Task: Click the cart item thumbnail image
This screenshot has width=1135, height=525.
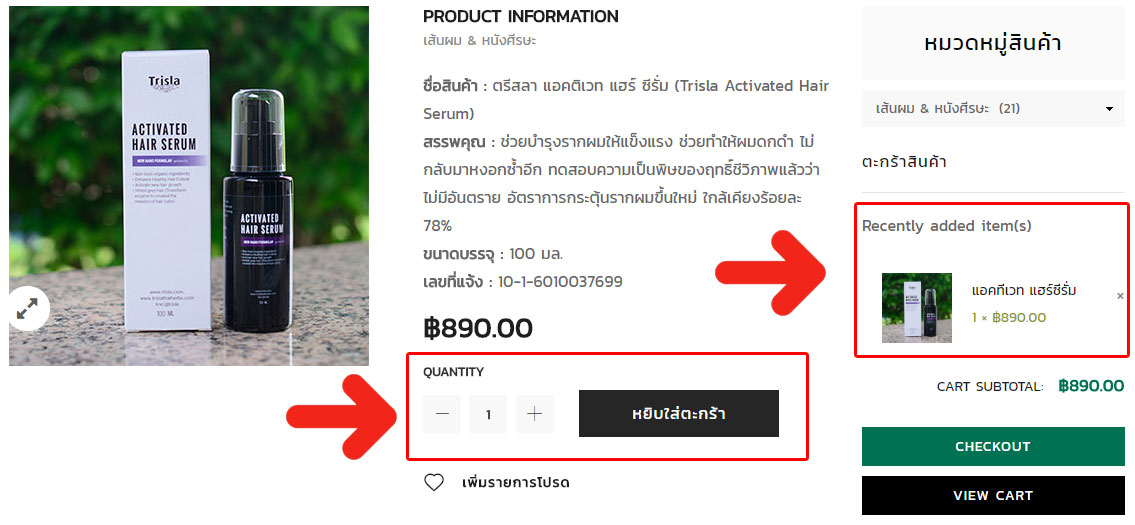Action: point(917,308)
